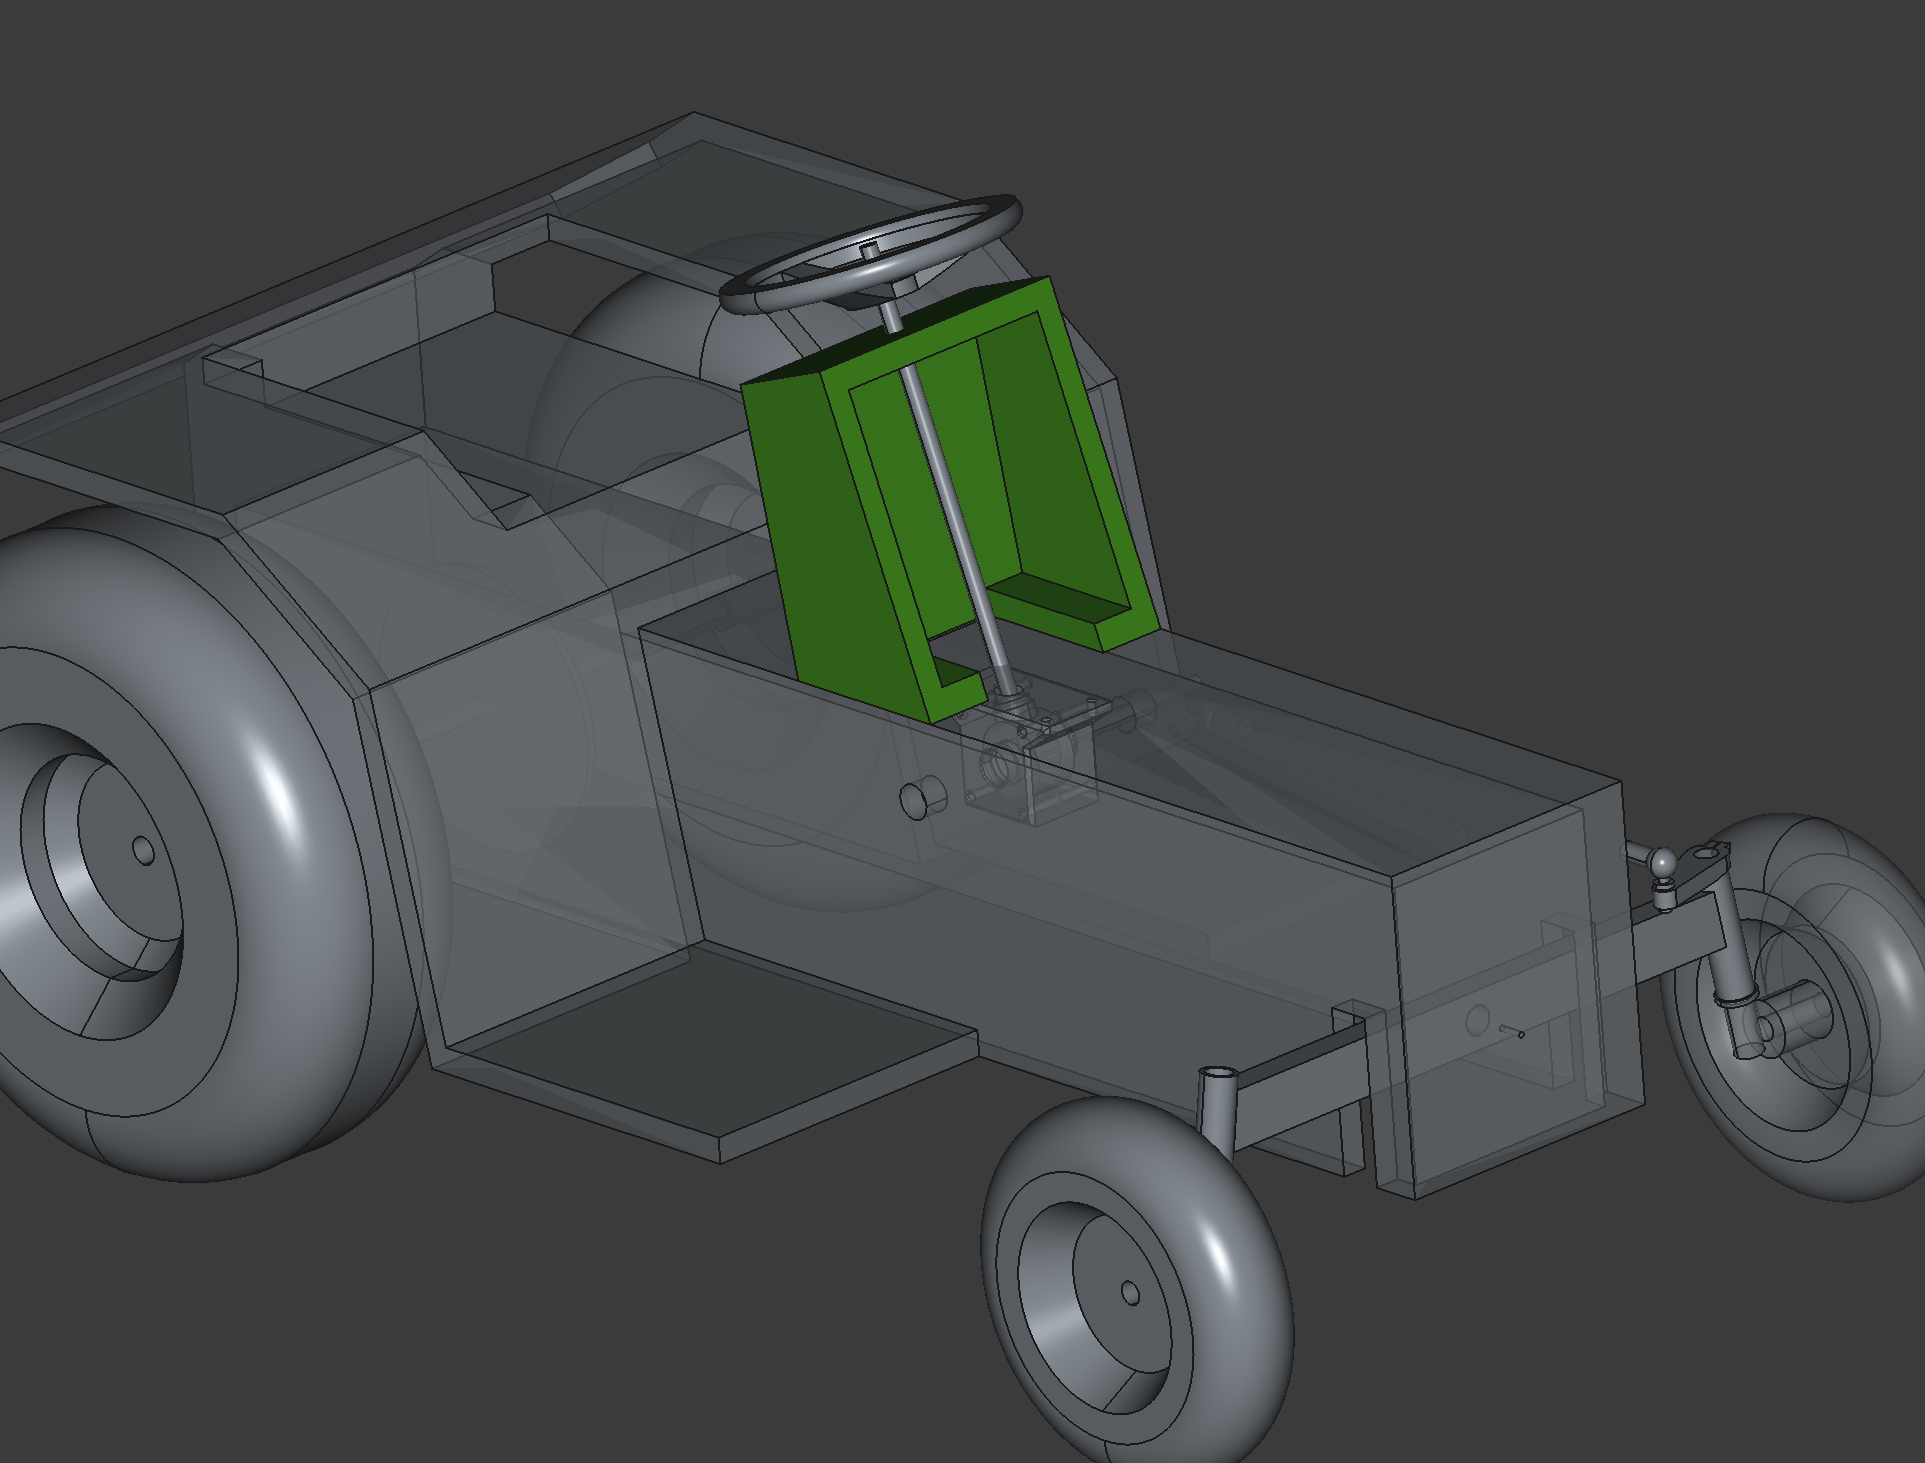
Task: Click the front left wheel hub hole
Action: (1130, 1293)
